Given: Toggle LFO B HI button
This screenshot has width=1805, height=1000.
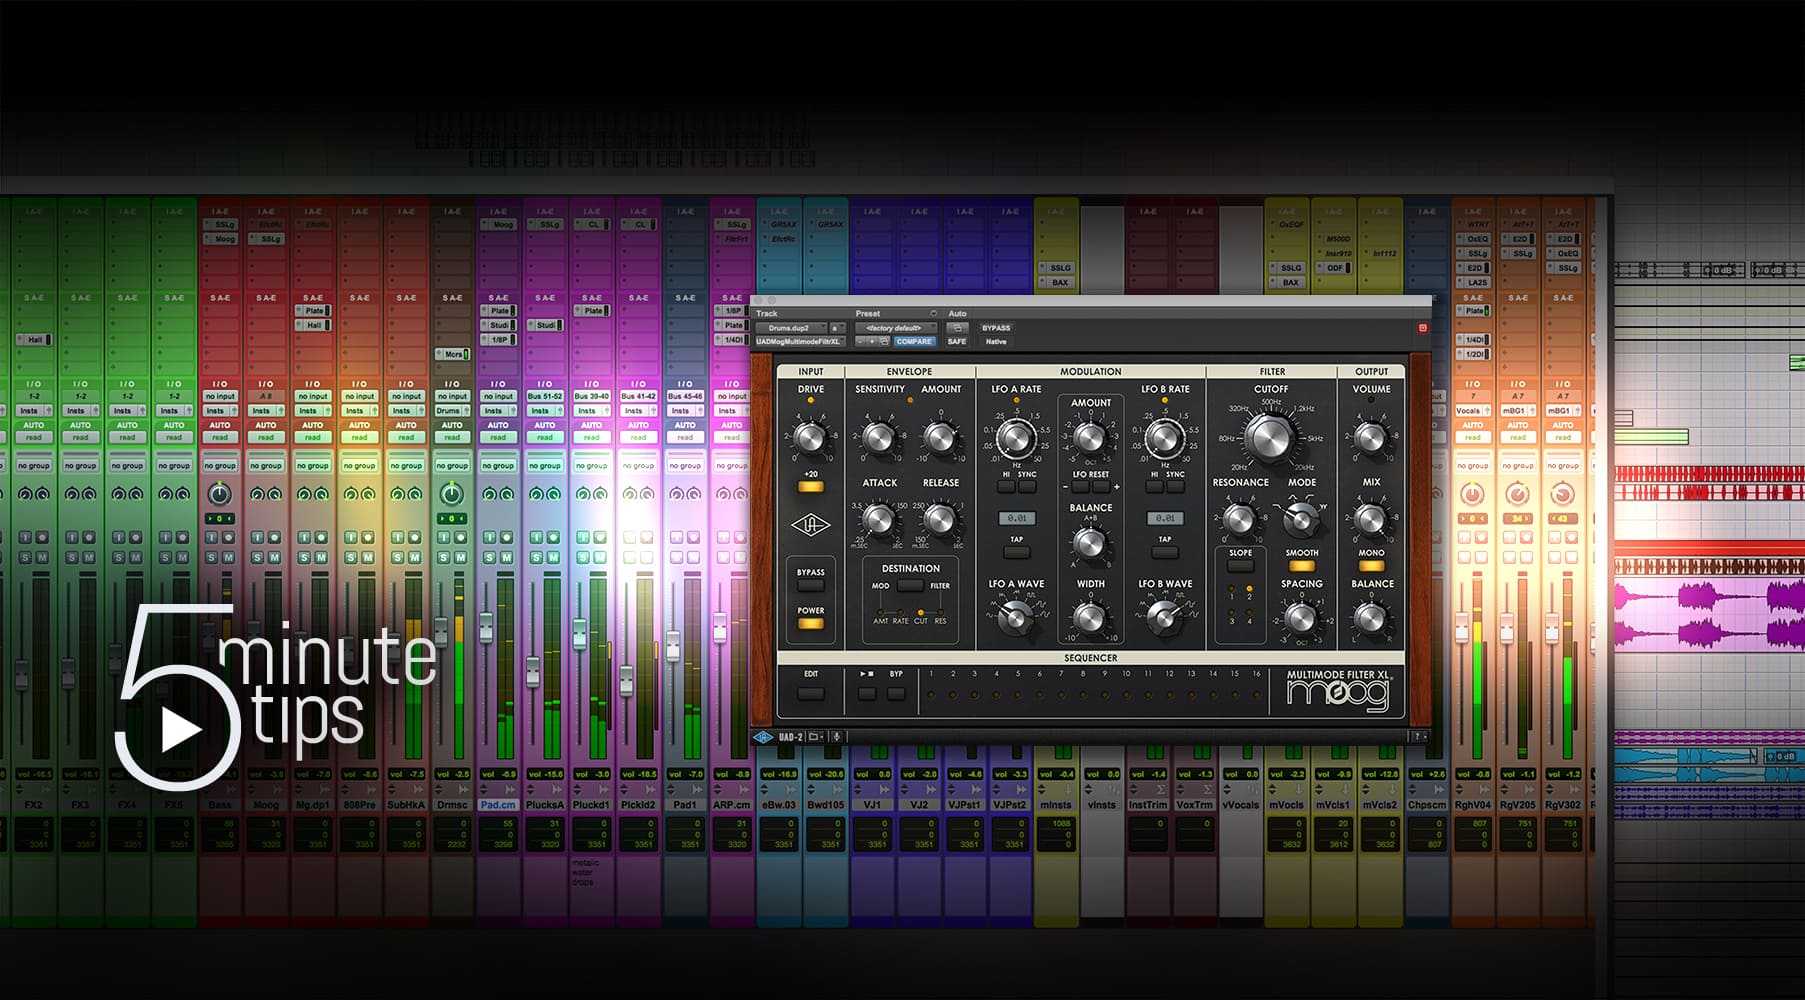Looking at the screenshot, I should [1154, 487].
